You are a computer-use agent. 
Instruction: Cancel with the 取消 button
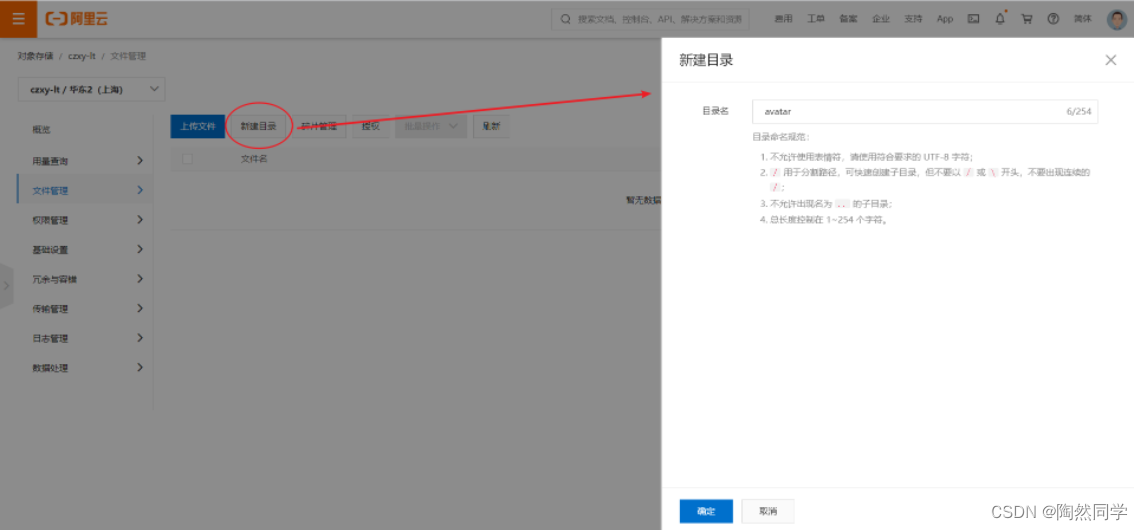[x=768, y=511]
